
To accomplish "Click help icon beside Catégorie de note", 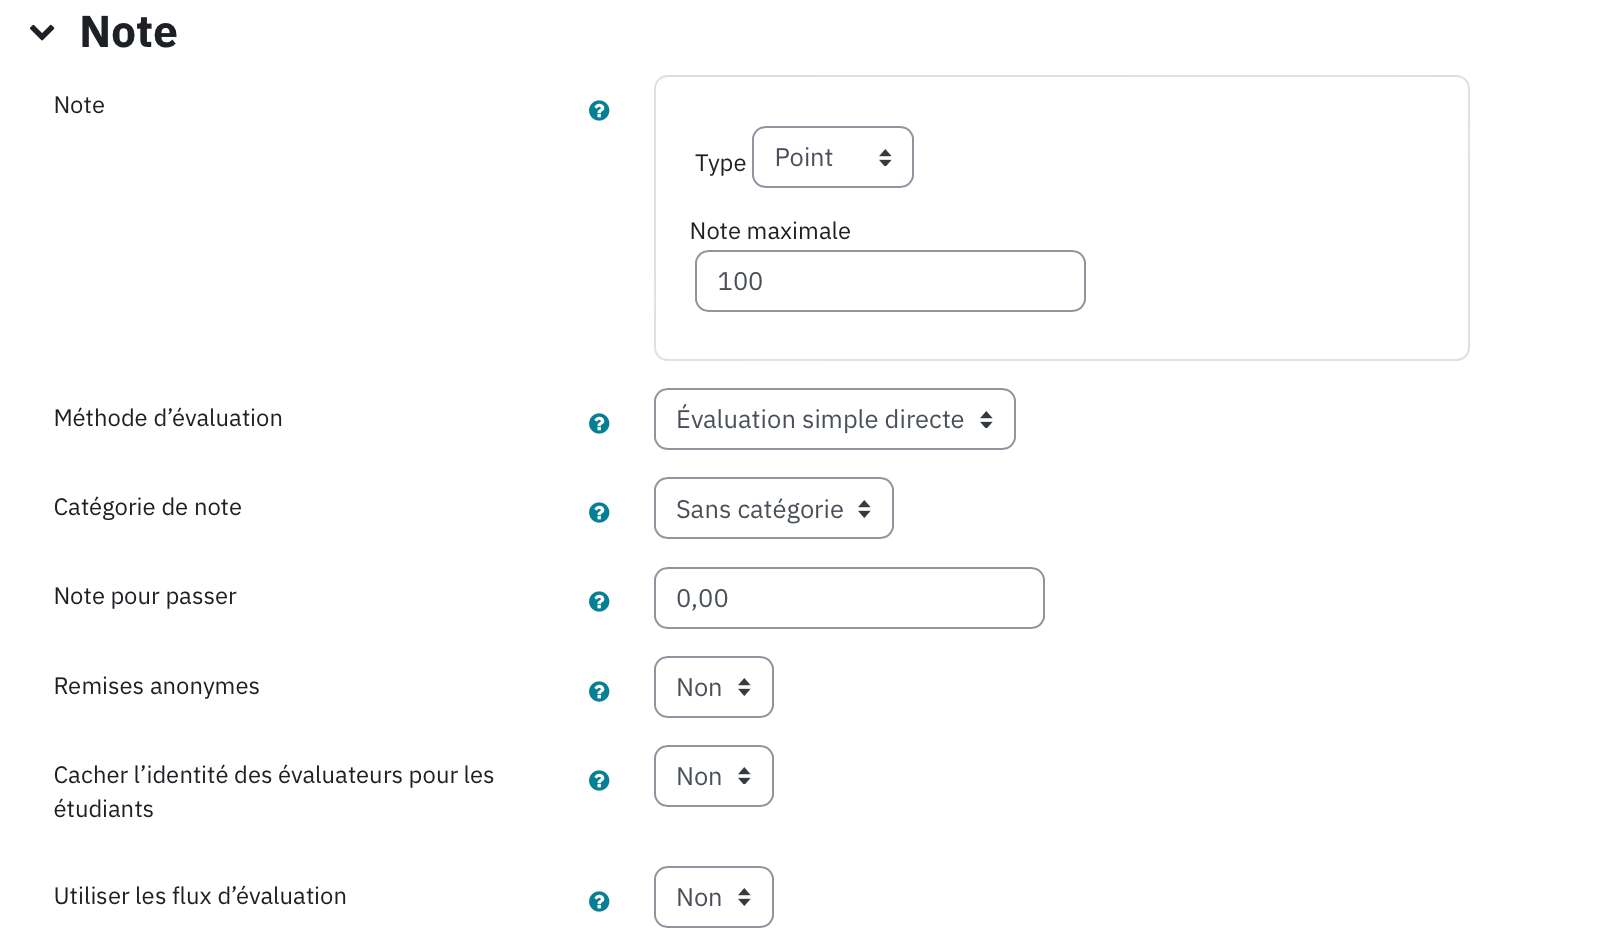I will (x=599, y=512).
